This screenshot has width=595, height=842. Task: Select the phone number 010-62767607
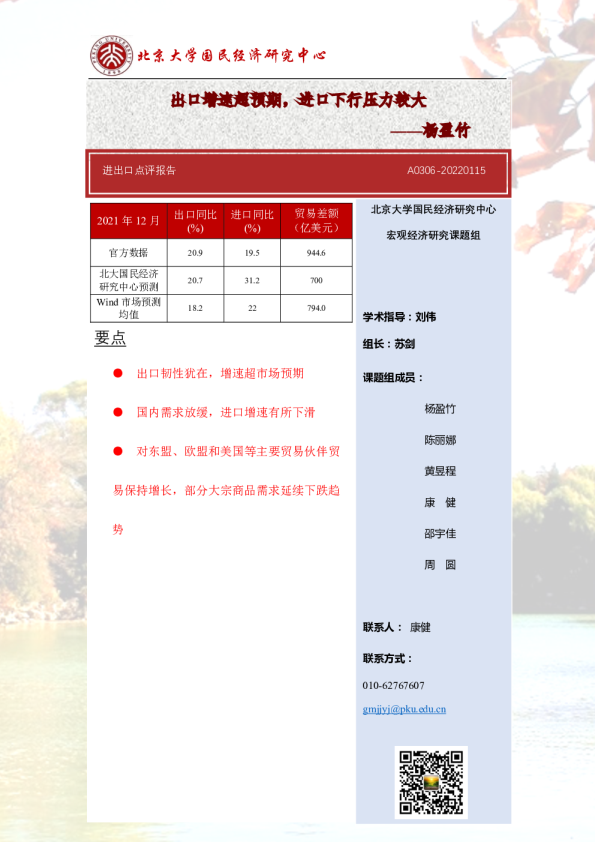click(x=393, y=685)
